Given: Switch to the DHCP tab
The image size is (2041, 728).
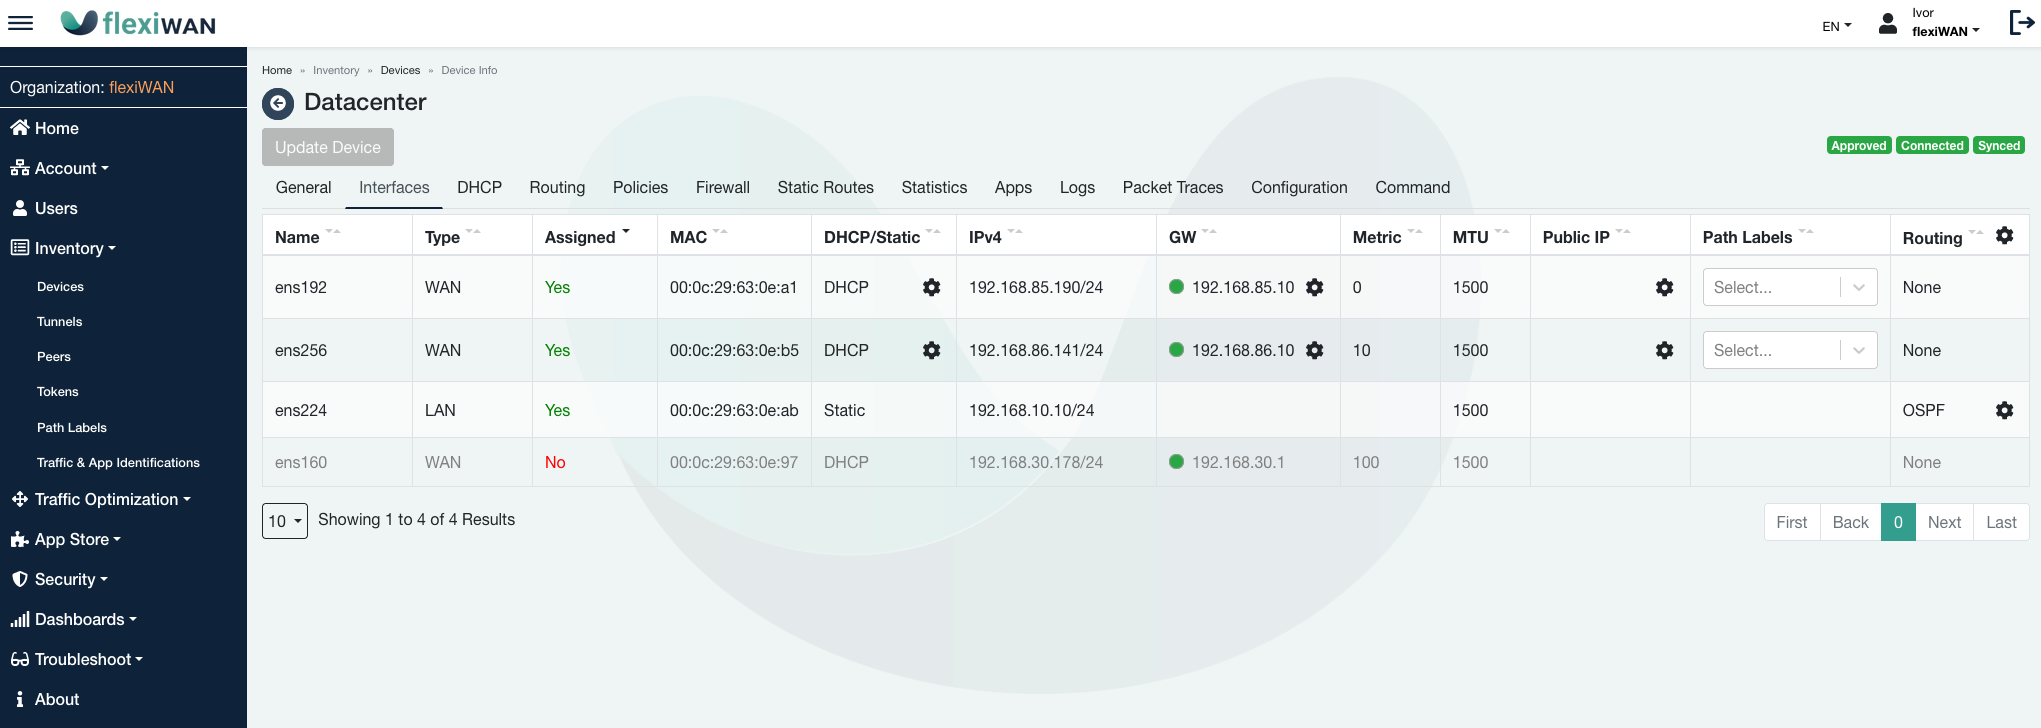Looking at the screenshot, I should pos(479,187).
